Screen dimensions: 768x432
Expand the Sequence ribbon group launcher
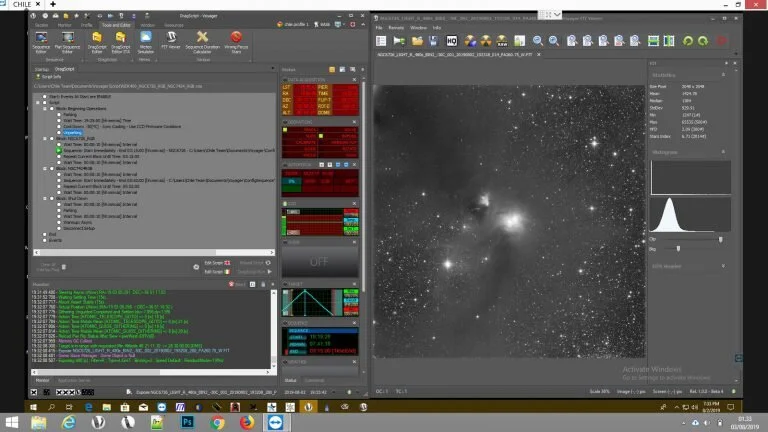(x=81, y=60)
